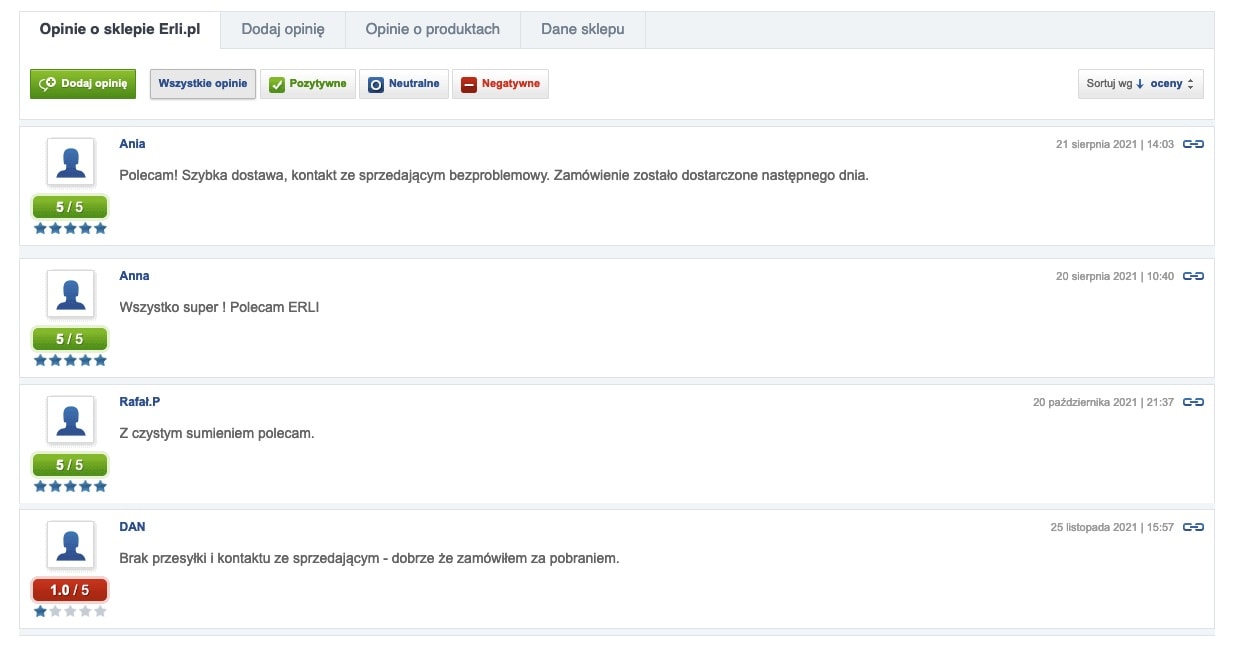Open permalink icon for DAN's review
The image size is (1243, 659).
pos(1193,527)
